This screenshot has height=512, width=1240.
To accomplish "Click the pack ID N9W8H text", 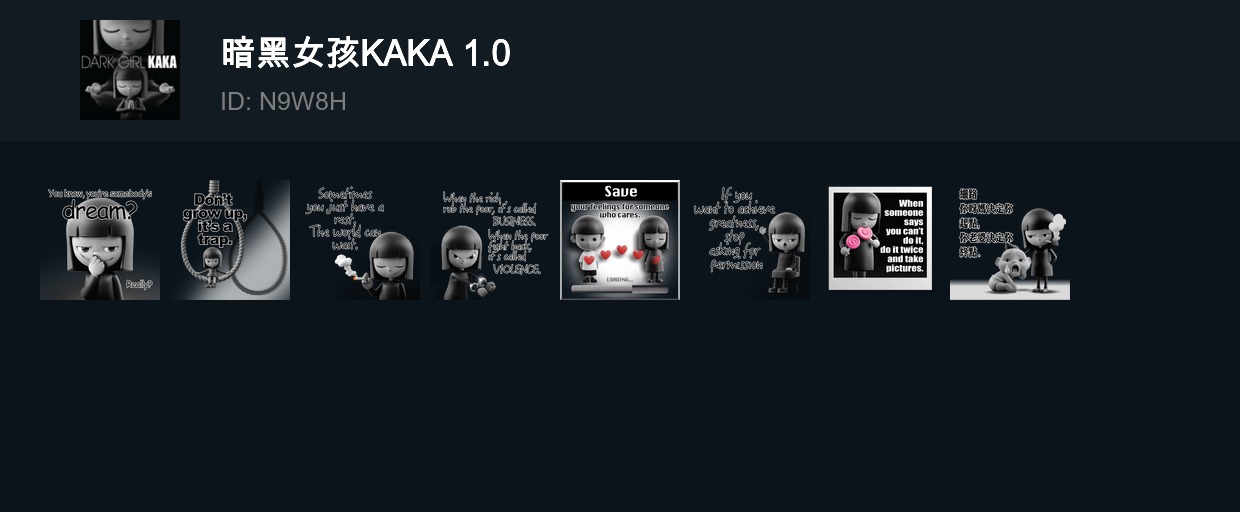I will click(283, 101).
